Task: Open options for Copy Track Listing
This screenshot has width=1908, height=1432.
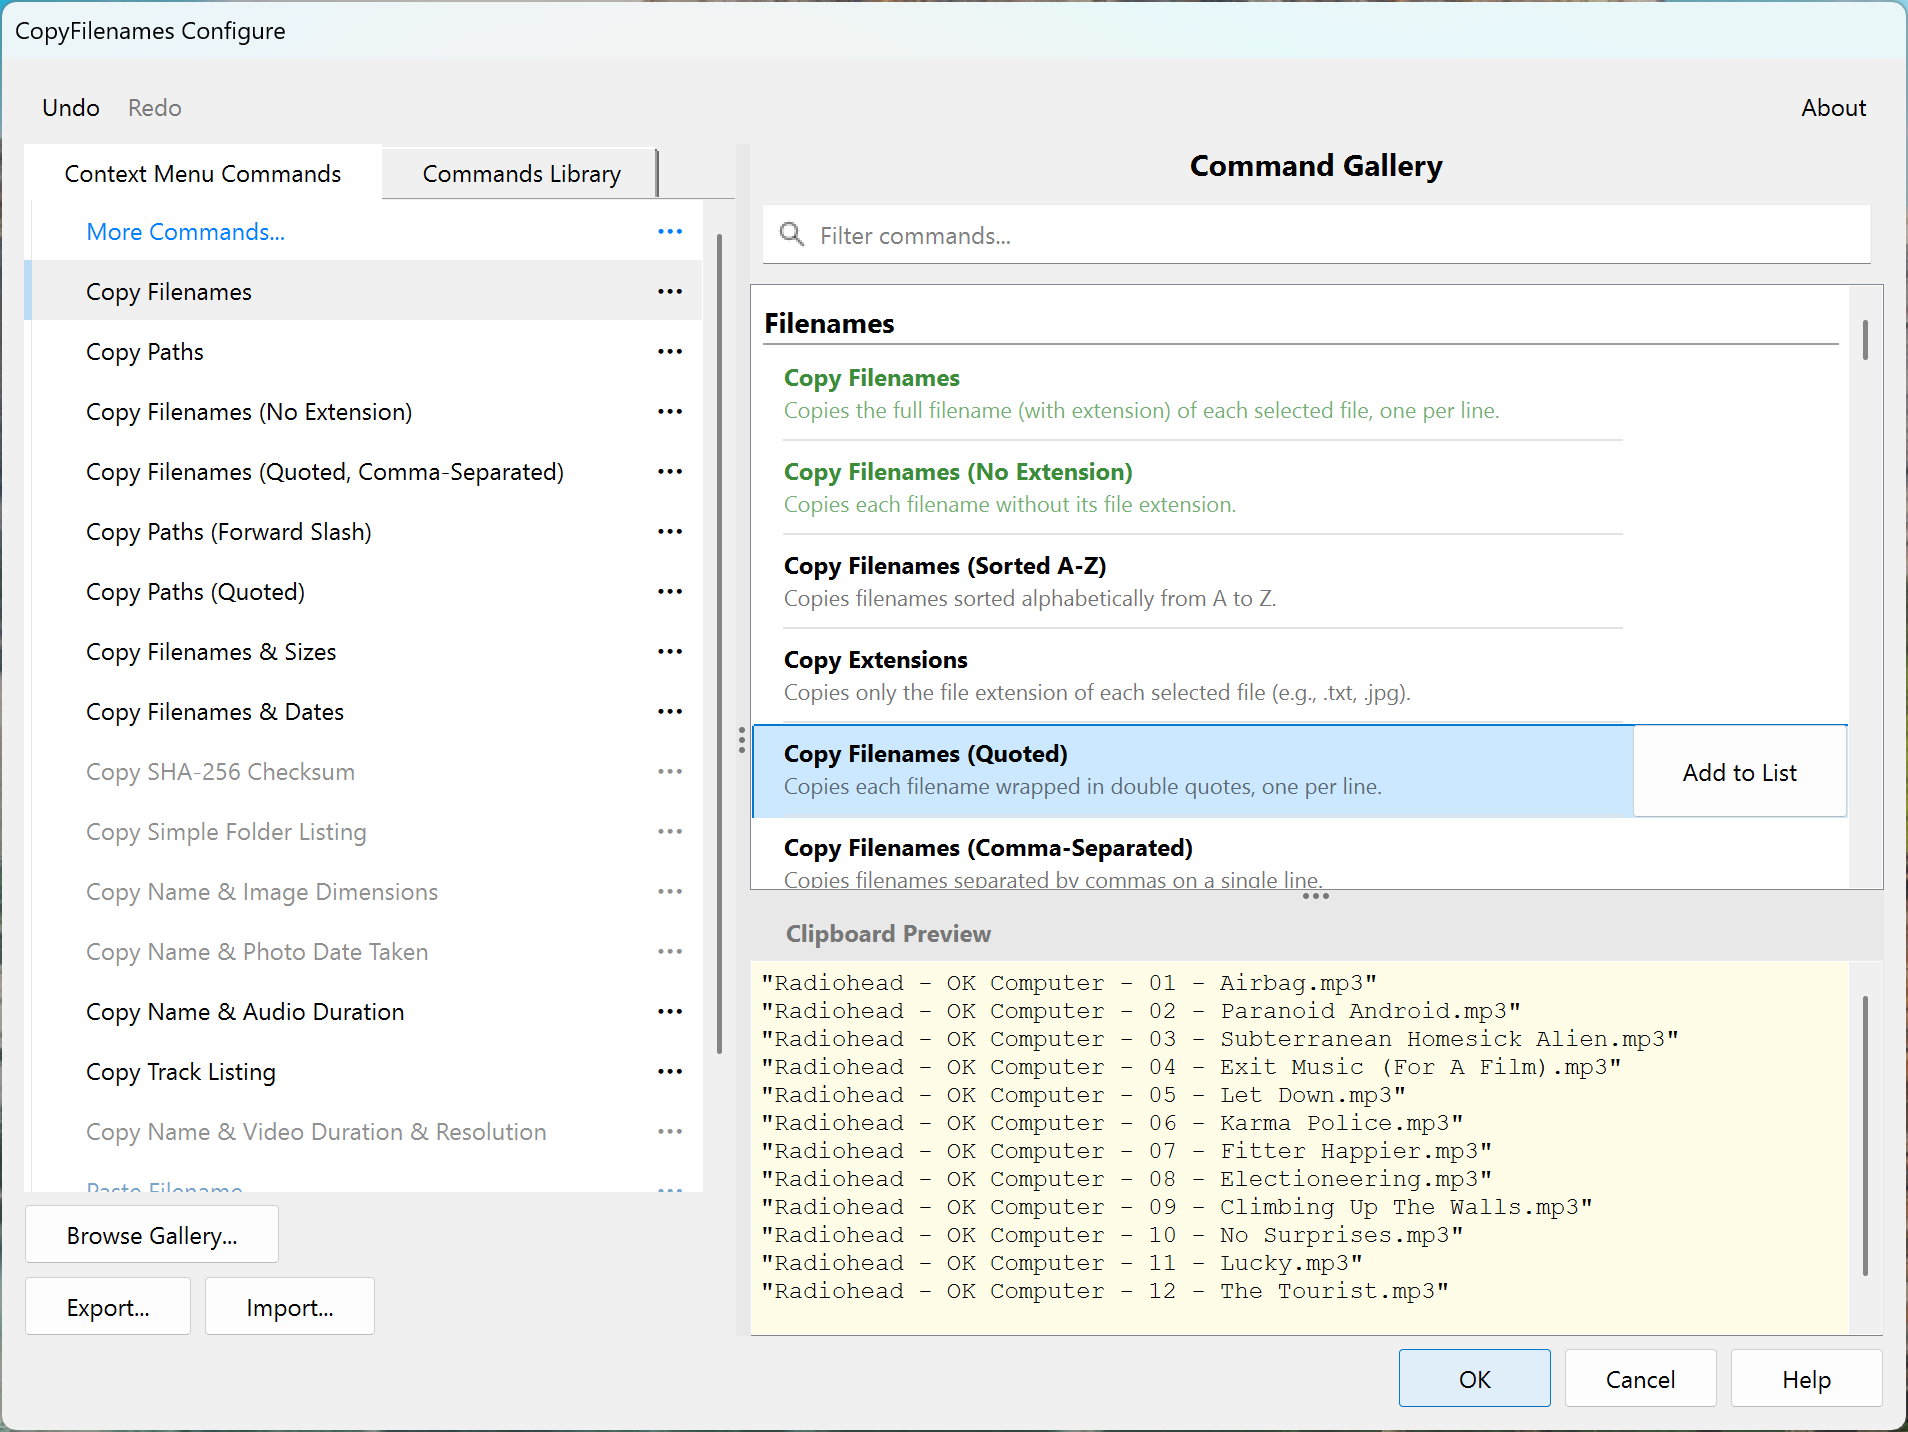Action: click(670, 1071)
